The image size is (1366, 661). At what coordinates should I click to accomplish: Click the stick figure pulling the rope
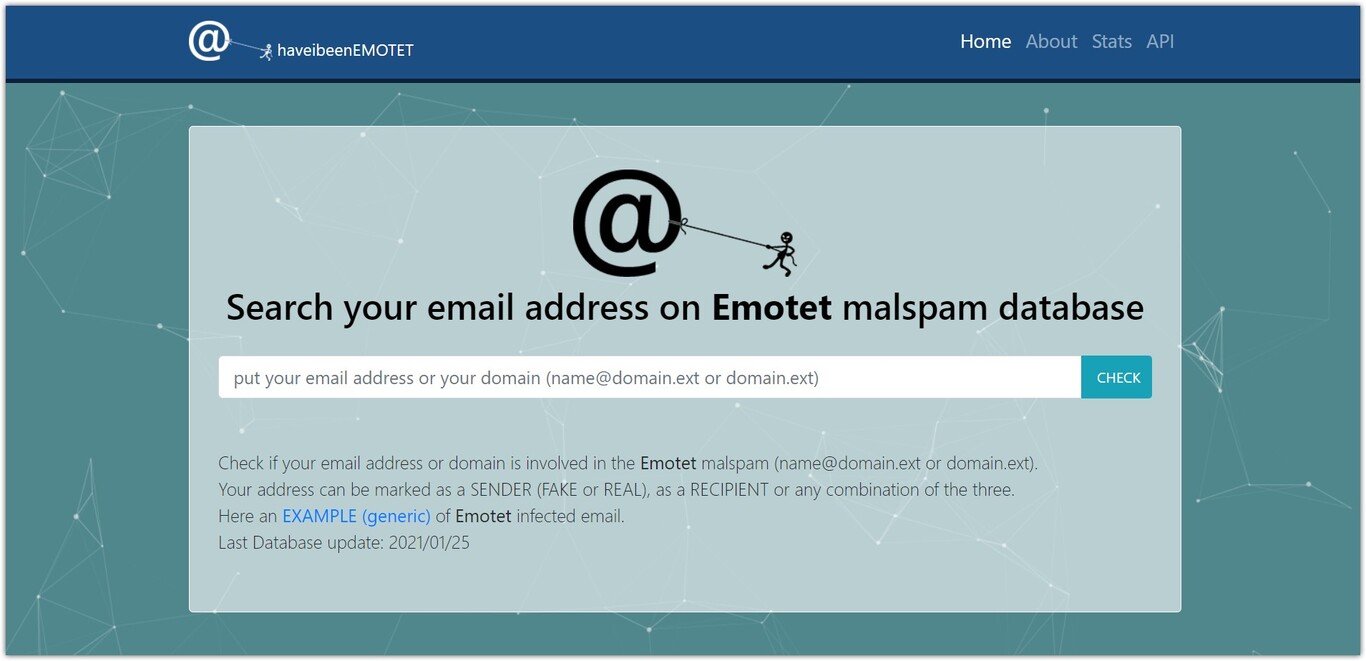pyautogui.click(x=781, y=253)
